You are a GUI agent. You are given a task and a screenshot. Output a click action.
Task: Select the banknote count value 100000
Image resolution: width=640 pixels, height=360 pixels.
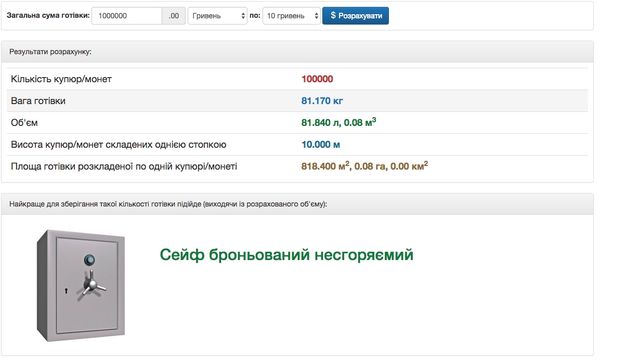317,79
